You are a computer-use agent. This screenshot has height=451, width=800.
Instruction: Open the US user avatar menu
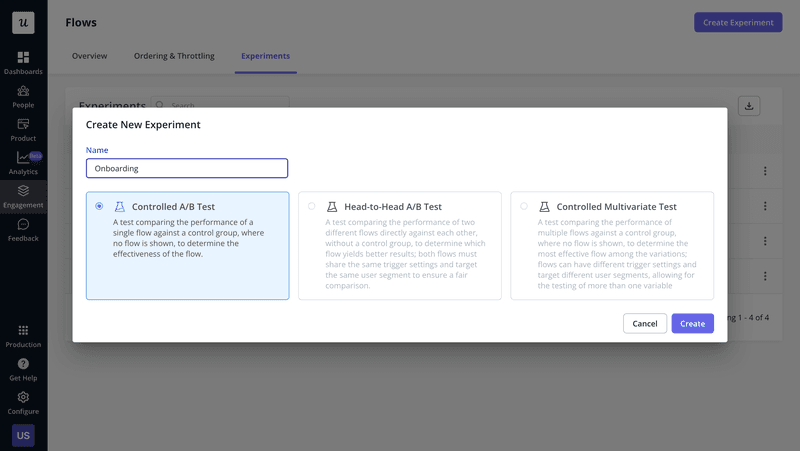(23, 435)
